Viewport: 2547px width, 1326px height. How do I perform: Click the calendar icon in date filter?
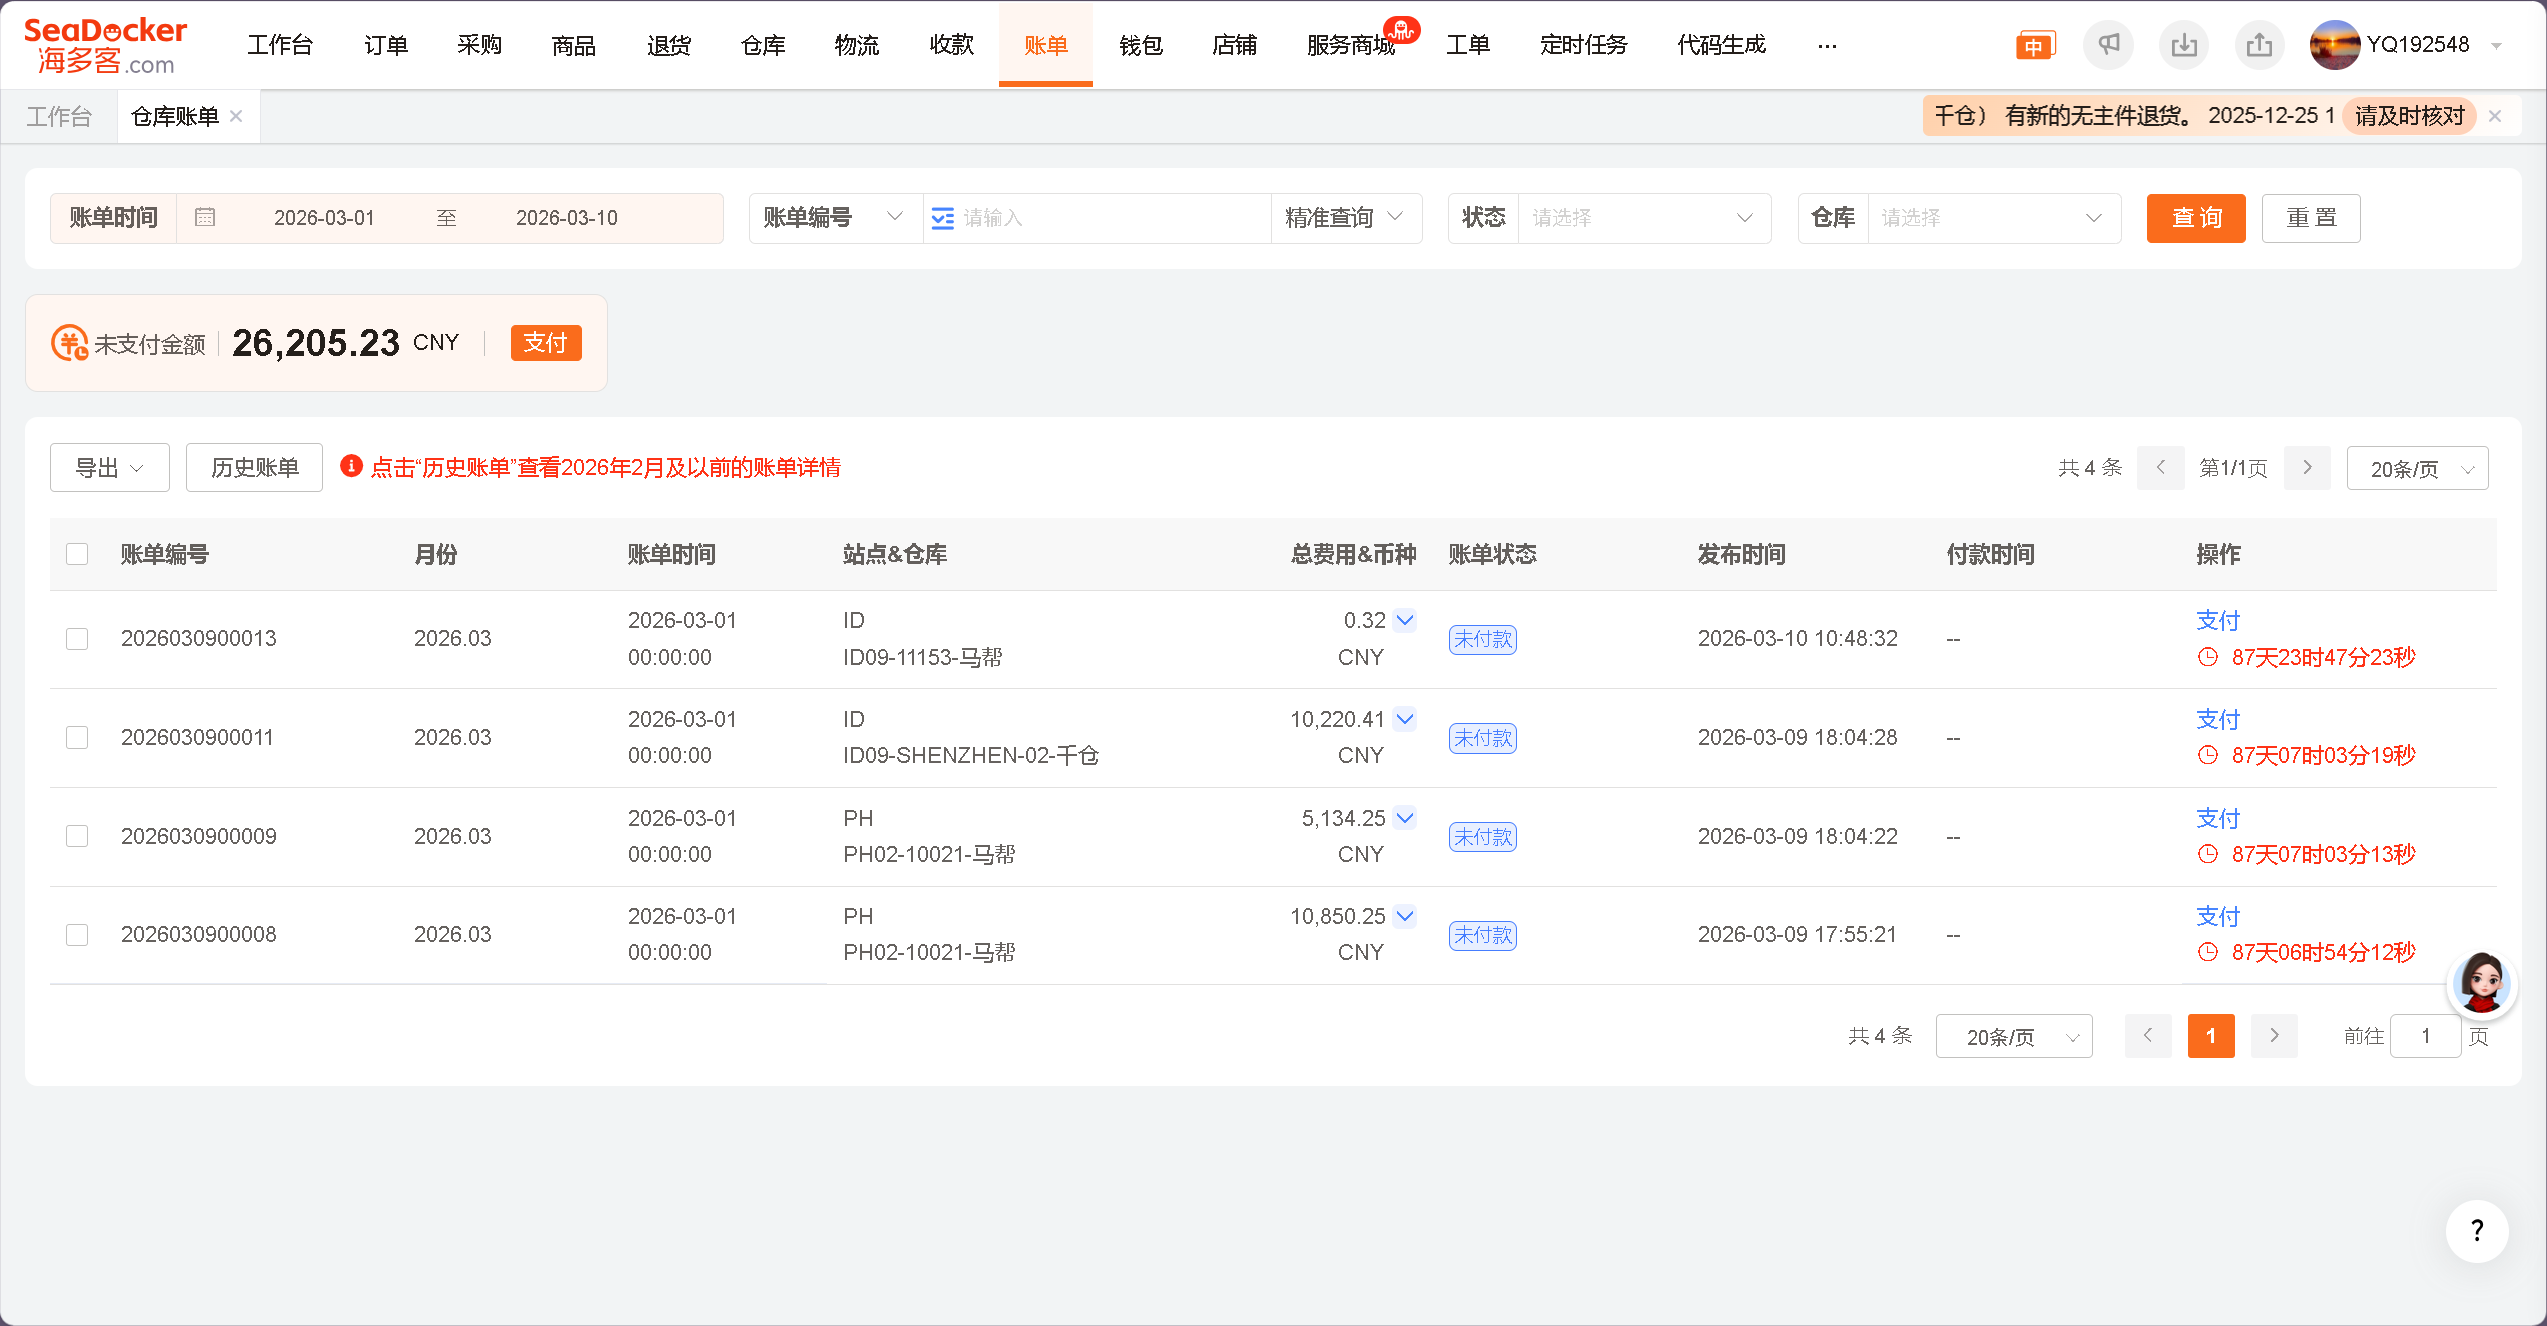pyautogui.click(x=205, y=218)
